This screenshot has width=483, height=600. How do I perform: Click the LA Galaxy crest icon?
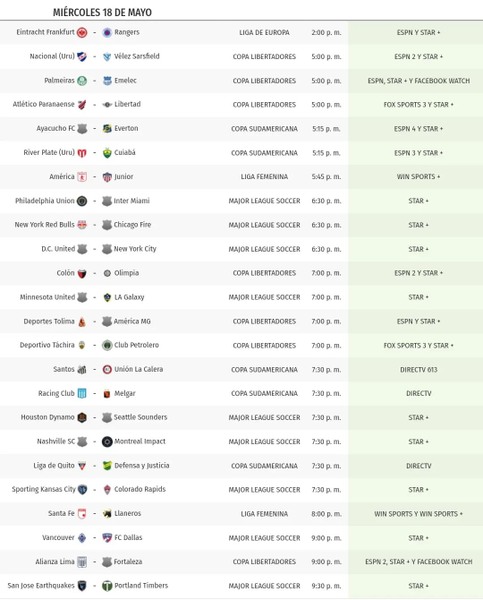107,297
